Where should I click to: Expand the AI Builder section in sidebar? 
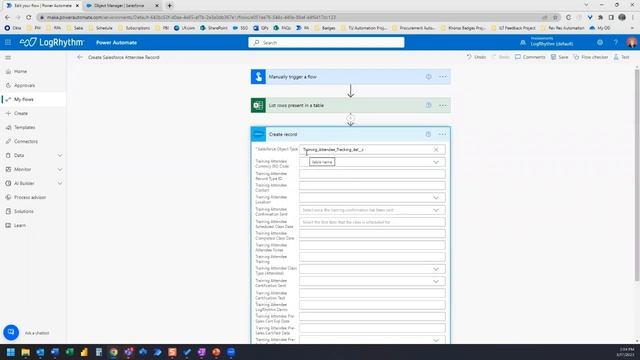point(60,183)
